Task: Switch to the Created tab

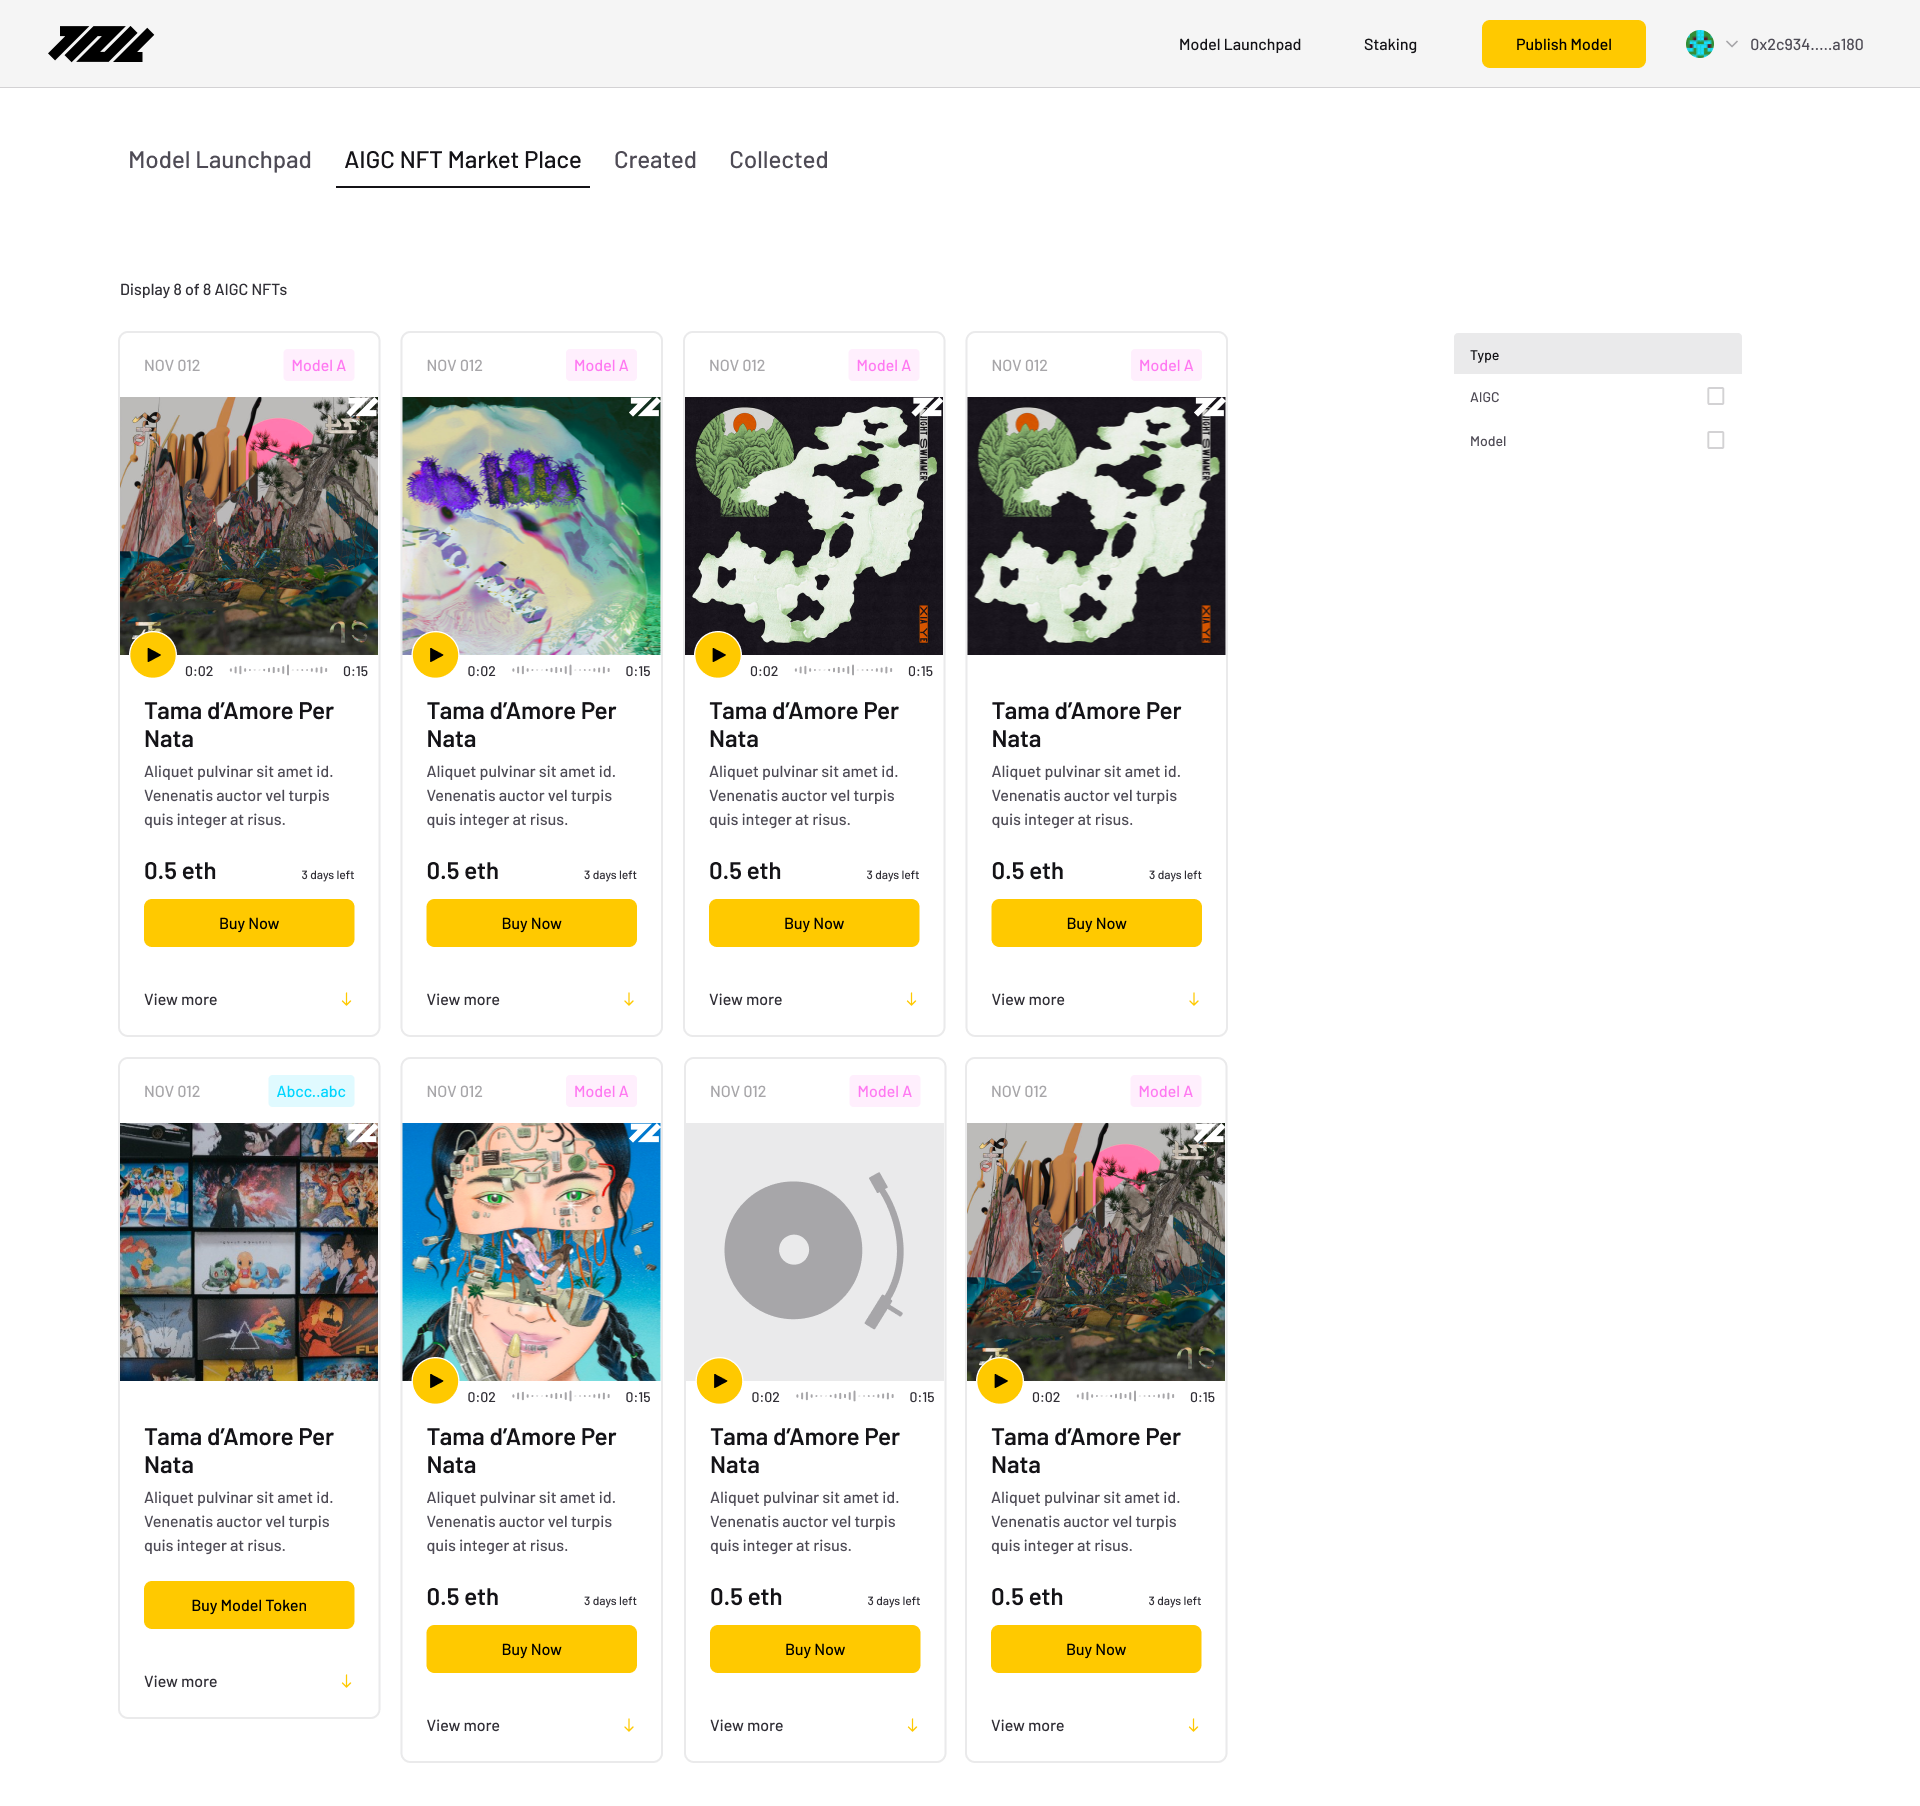Action: [655, 160]
